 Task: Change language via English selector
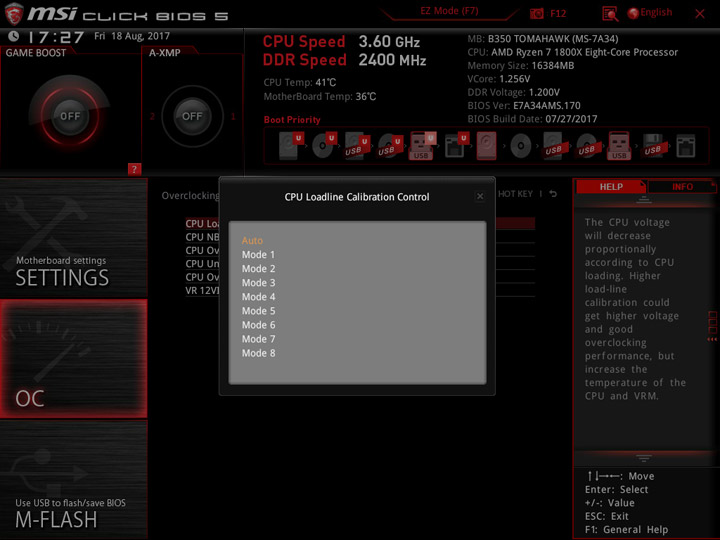pyautogui.click(x=650, y=13)
